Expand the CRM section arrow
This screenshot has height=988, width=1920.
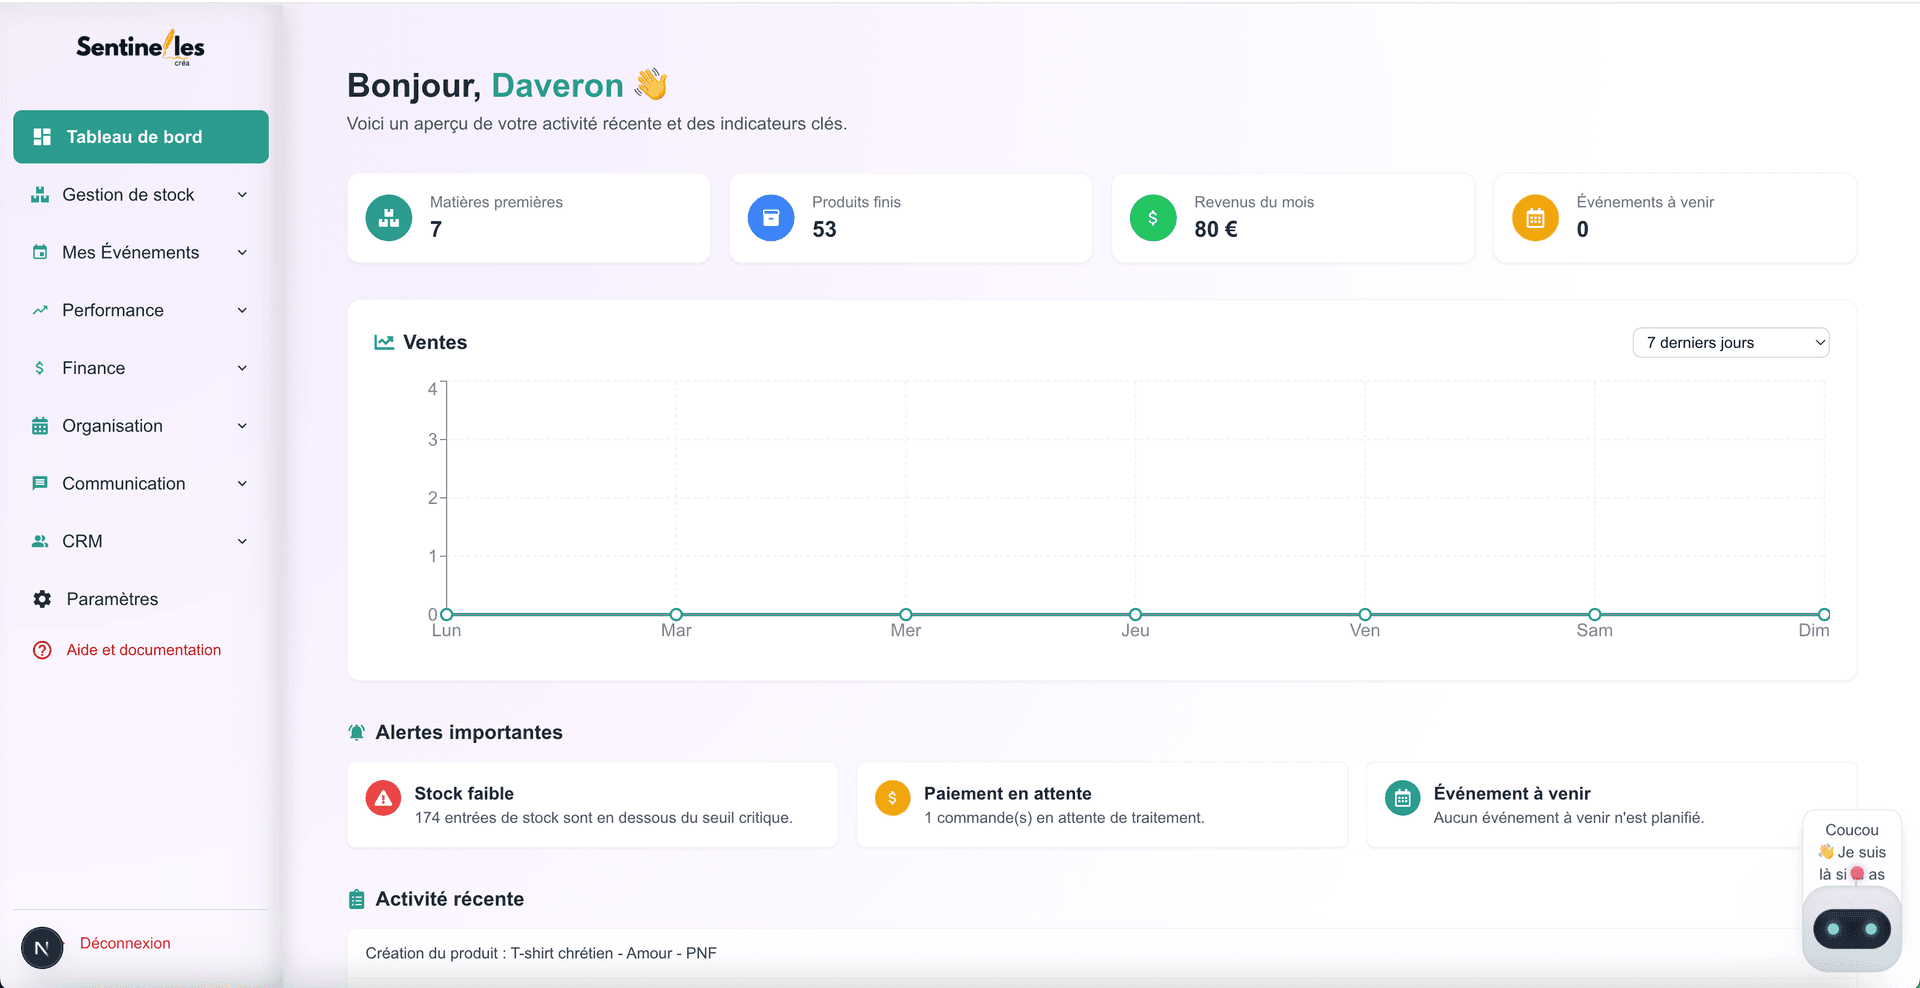pos(242,541)
